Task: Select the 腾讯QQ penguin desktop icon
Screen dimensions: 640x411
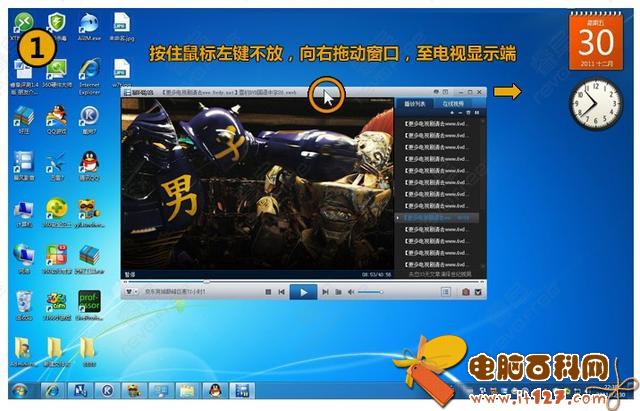Action: [x=89, y=166]
